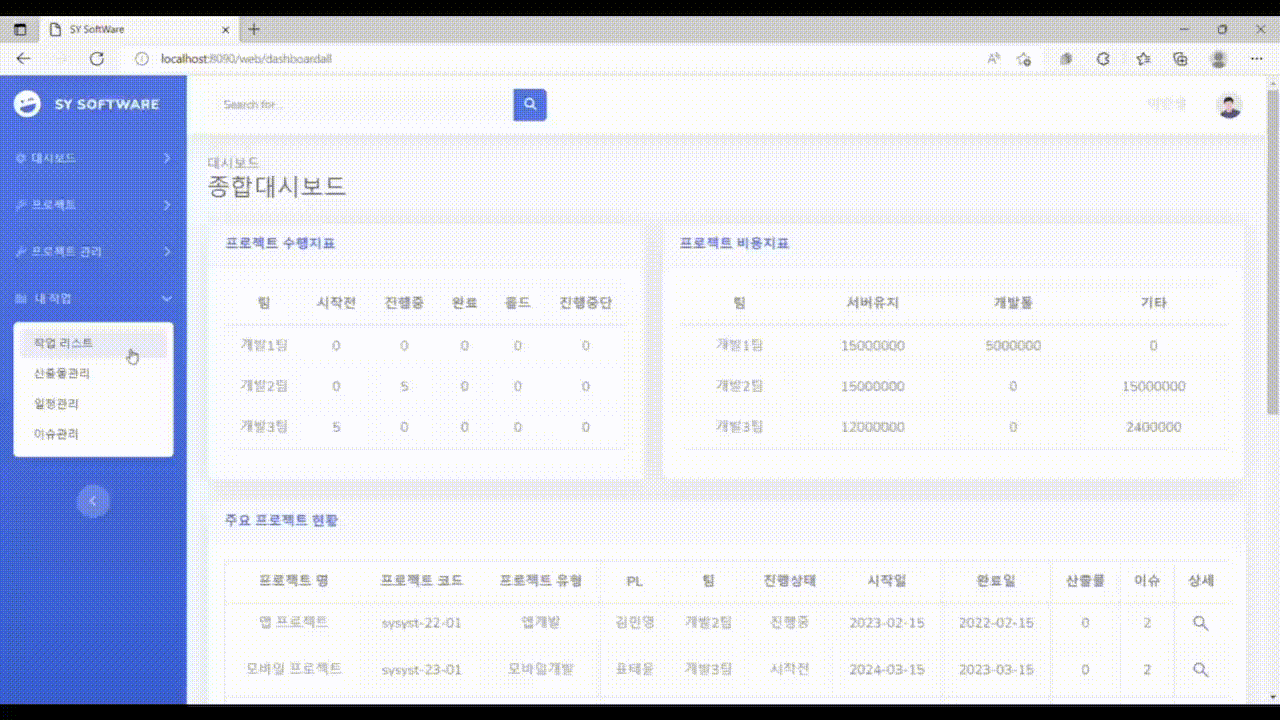Click 개발2팀 in 프로젝트 수행지표 table
This screenshot has width=1280, height=720.
[x=264, y=386]
